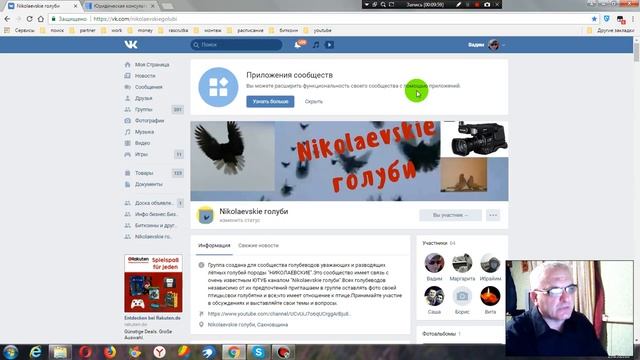This screenshot has height=360, width=640.
Task: Open member Вадим's avatar
Action: (434, 263)
